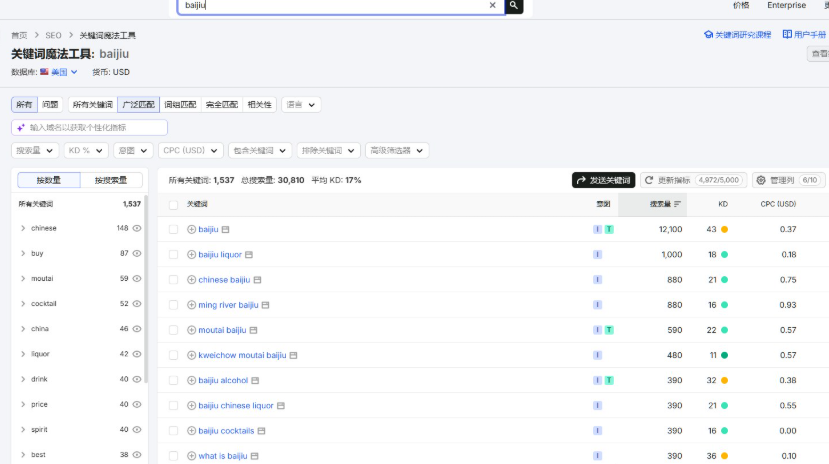Expand the 'chinese' keyword group
This screenshot has width=829, height=464.
tap(23, 228)
